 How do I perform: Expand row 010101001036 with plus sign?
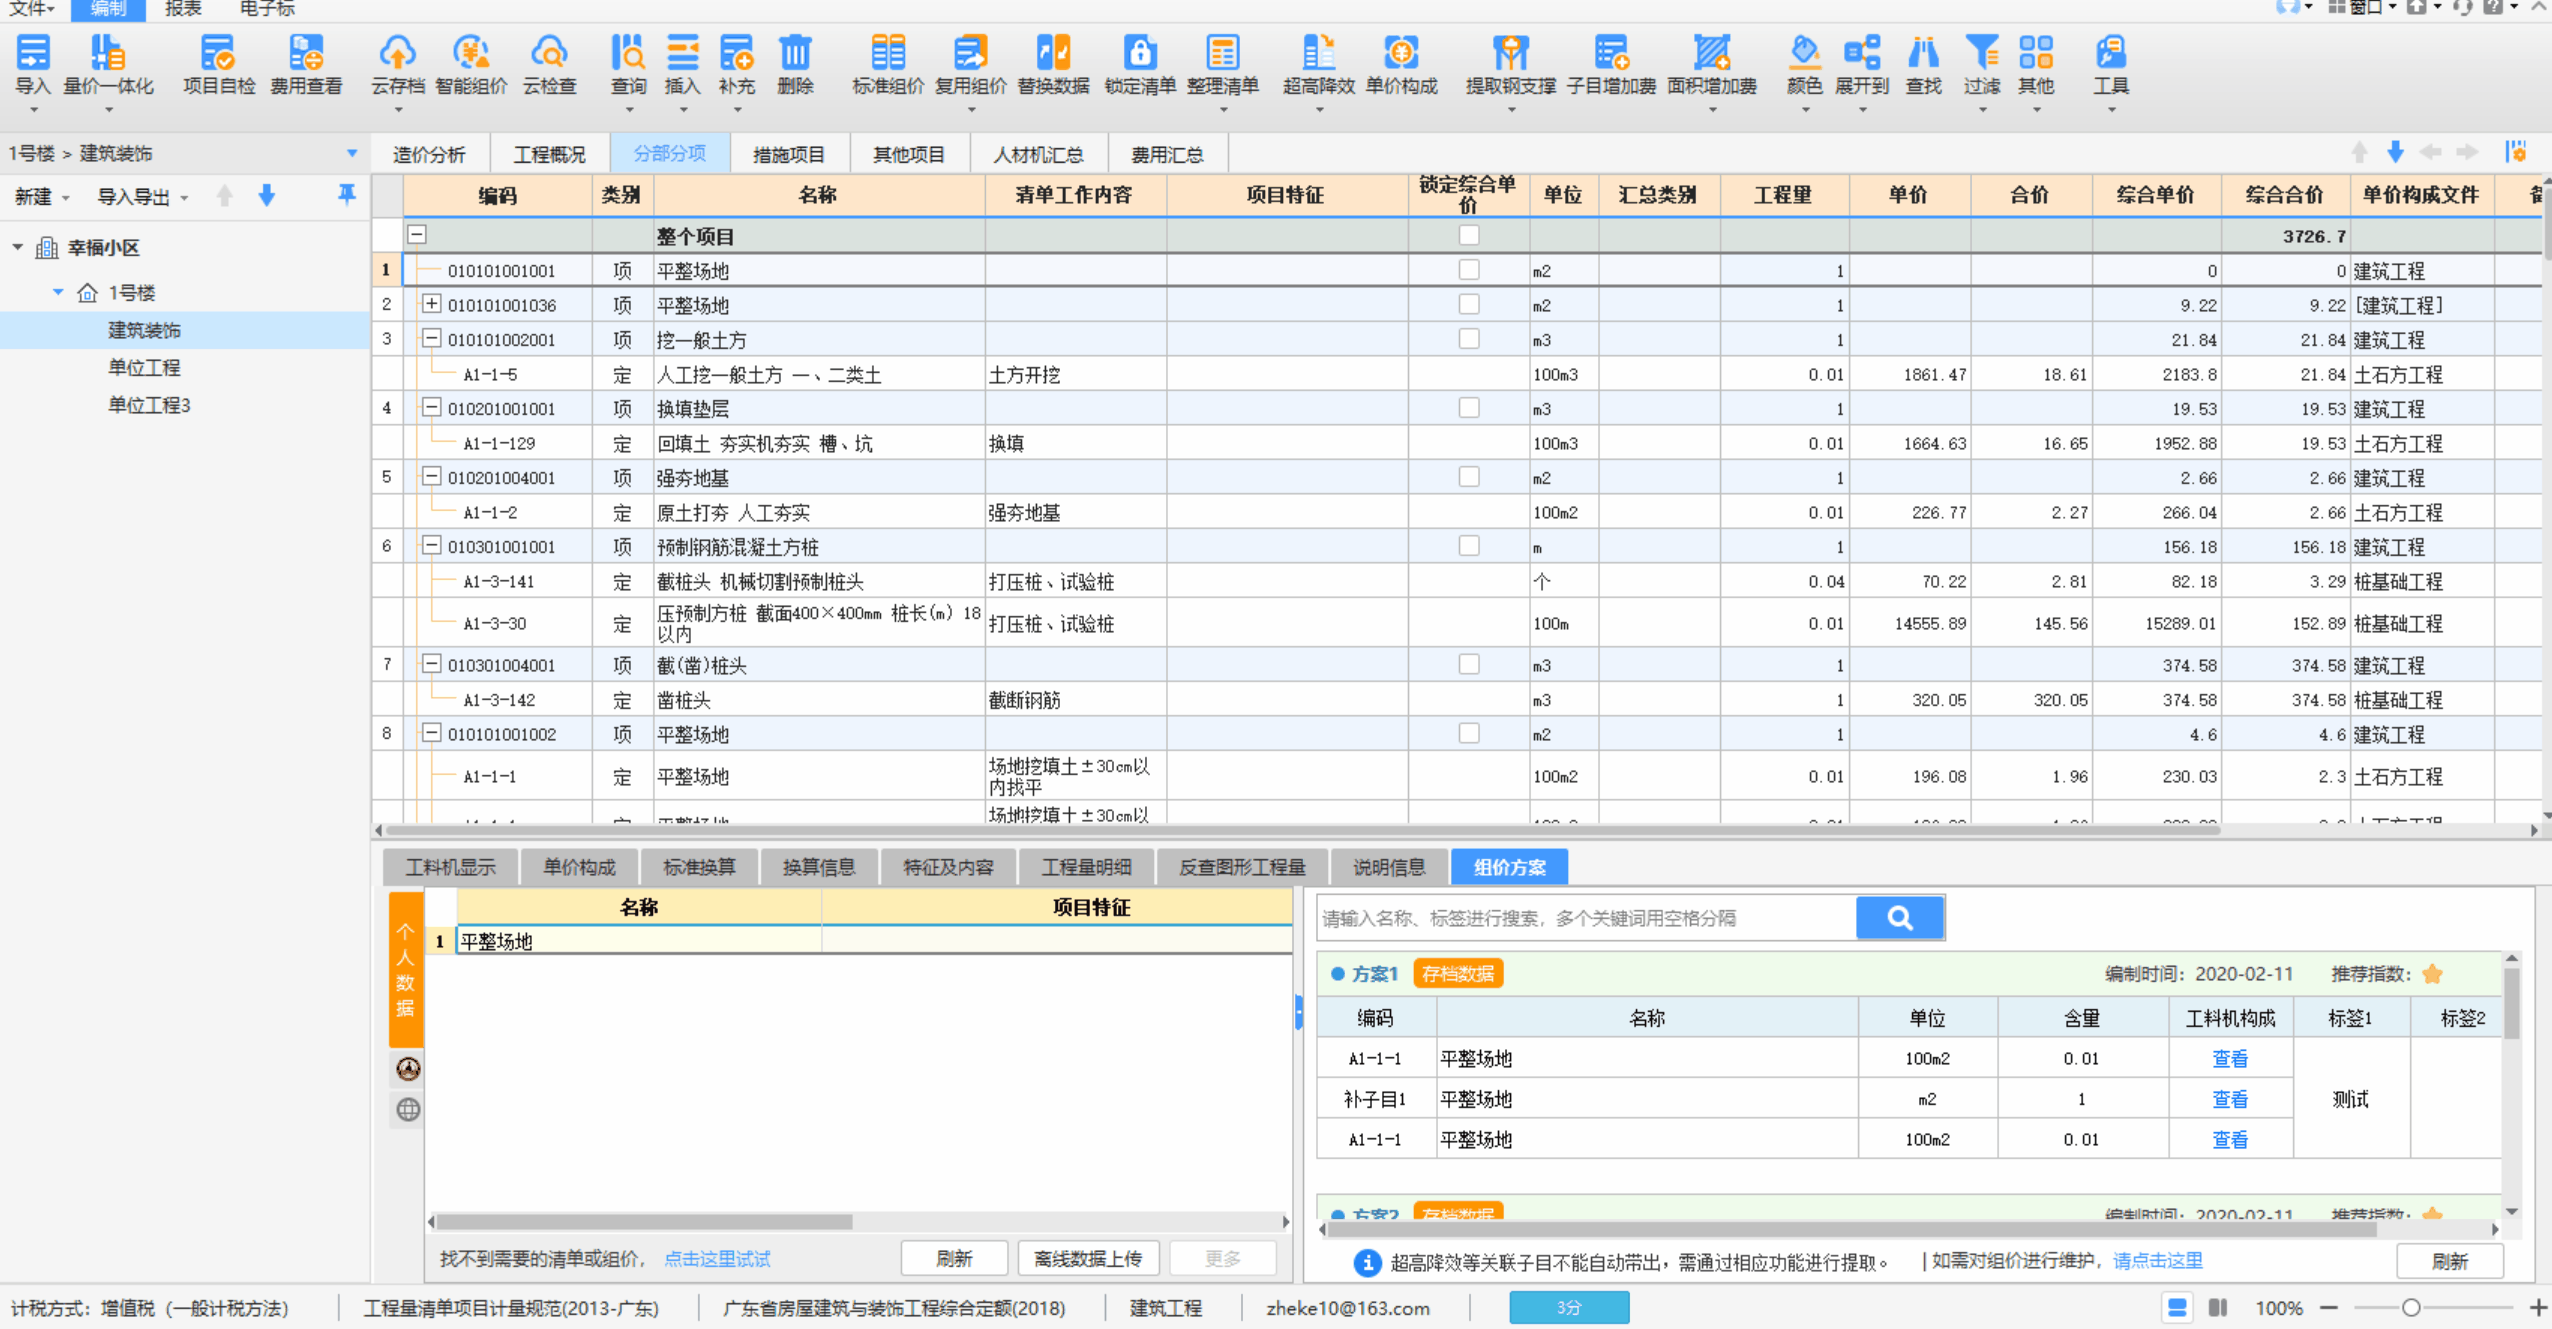click(431, 304)
